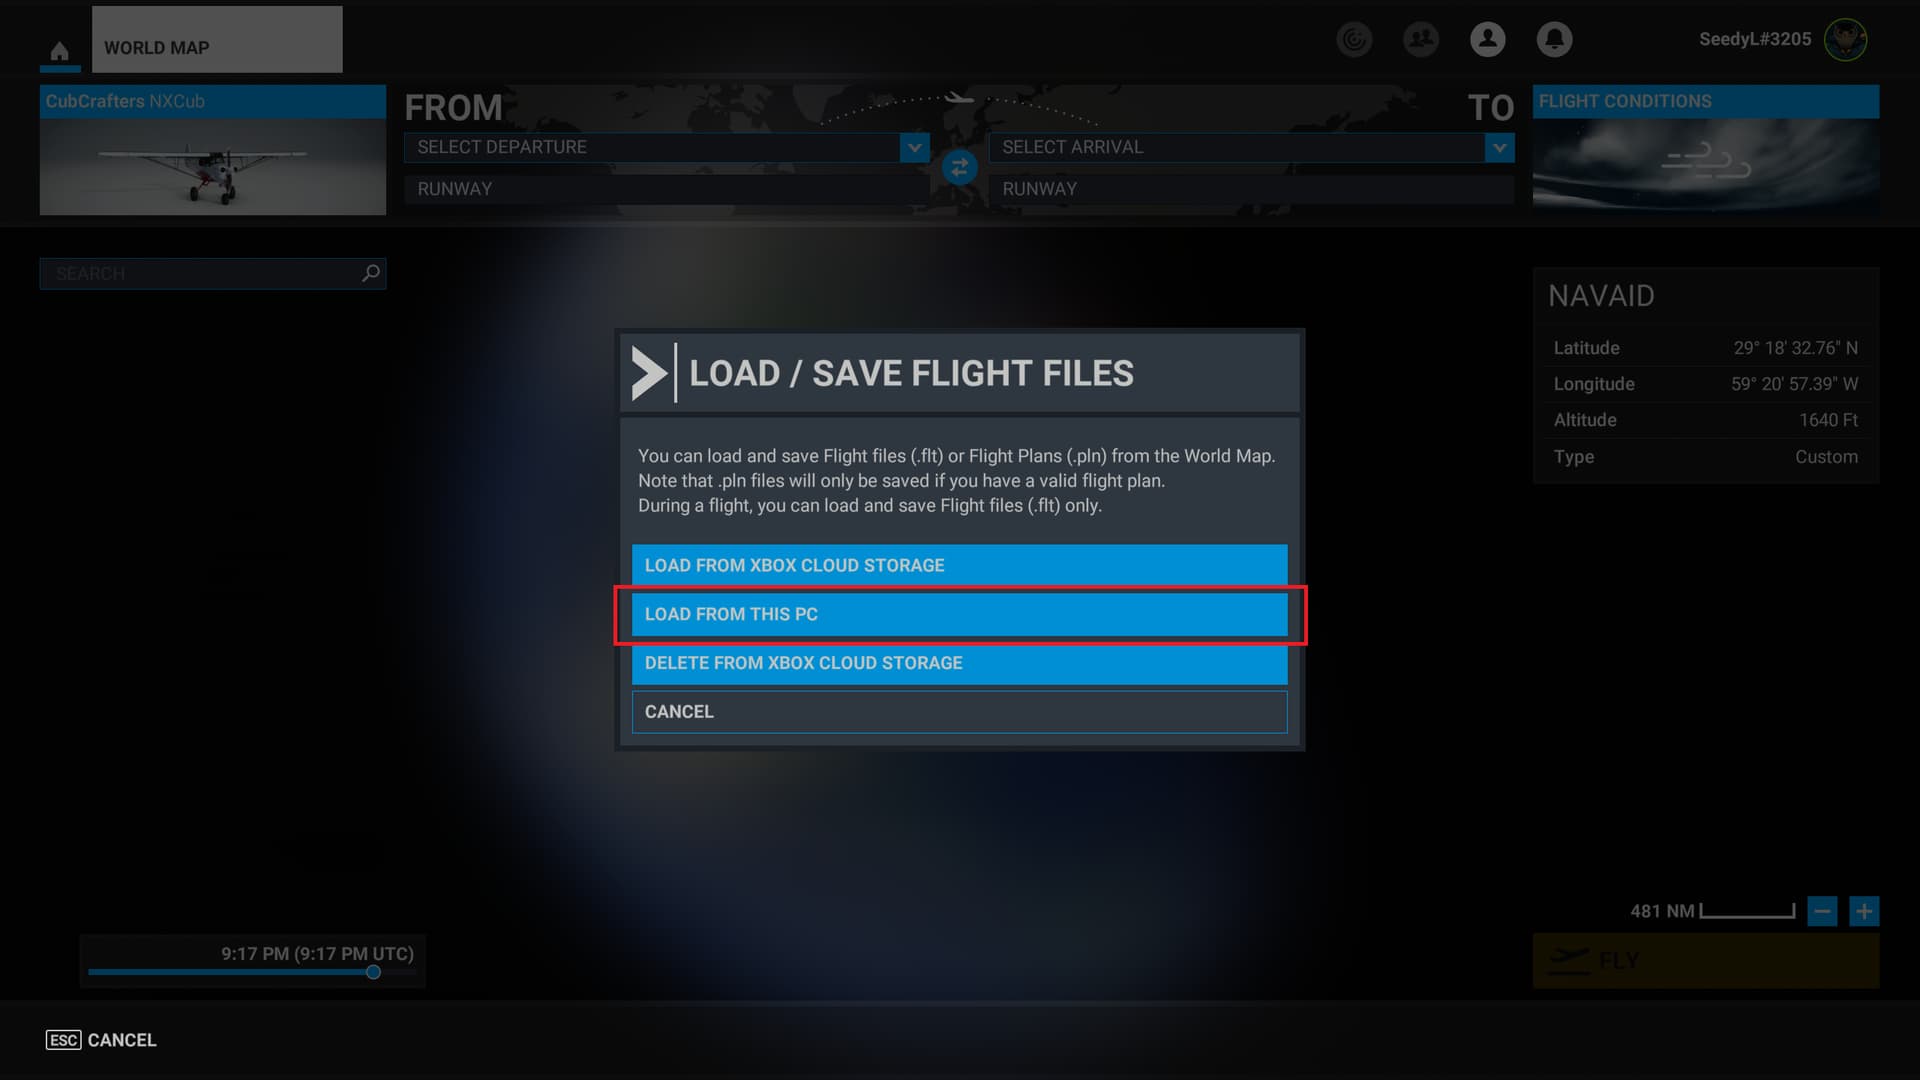Select DELETE FROM XBOX CLOUD STORAGE option
1920x1080 pixels.
pos(960,662)
